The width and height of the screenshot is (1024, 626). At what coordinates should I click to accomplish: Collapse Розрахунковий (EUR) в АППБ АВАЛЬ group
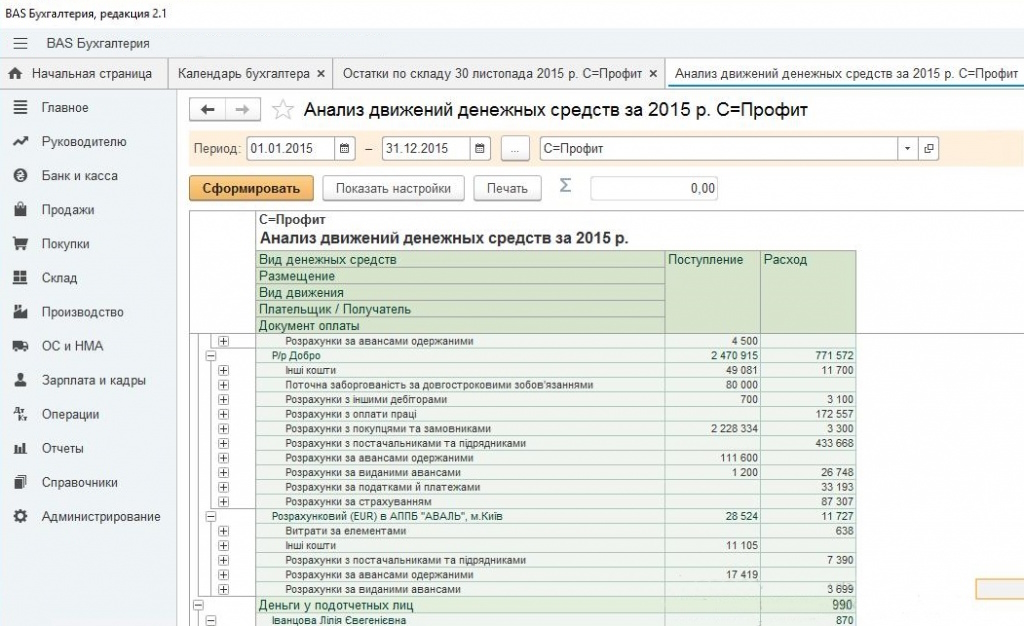pyautogui.click(x=210, y=516)
